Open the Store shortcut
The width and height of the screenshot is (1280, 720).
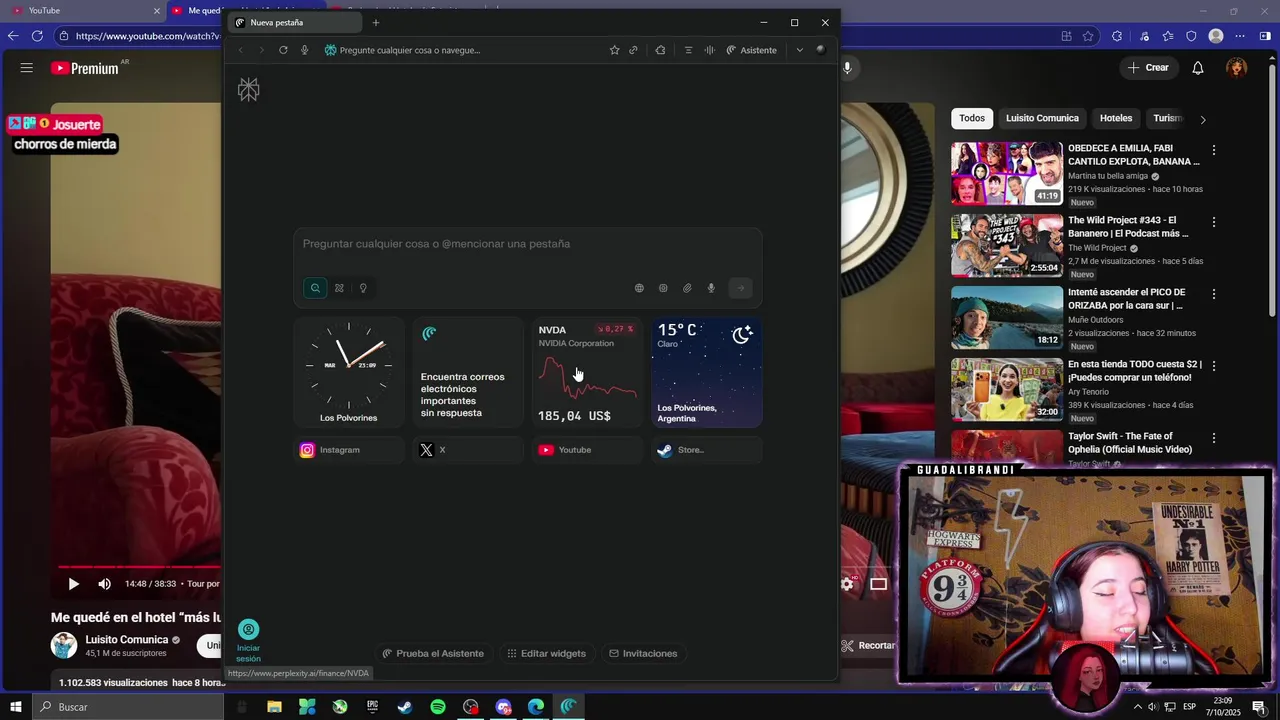pos(707,450)
